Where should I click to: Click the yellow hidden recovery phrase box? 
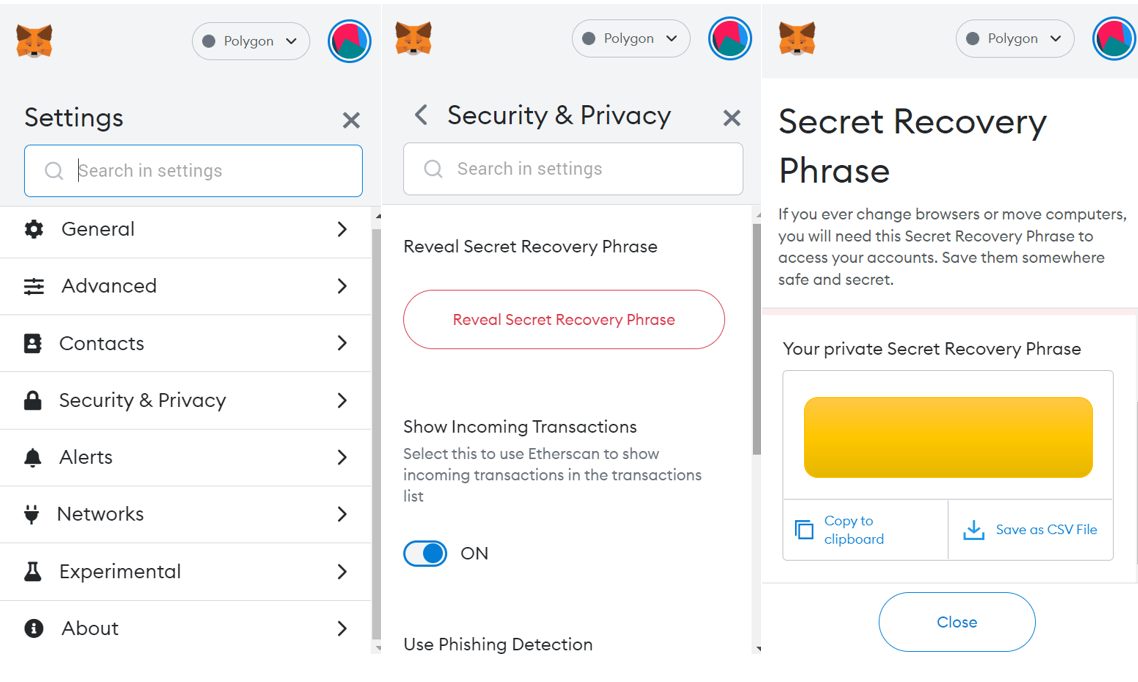click(948, 437)
